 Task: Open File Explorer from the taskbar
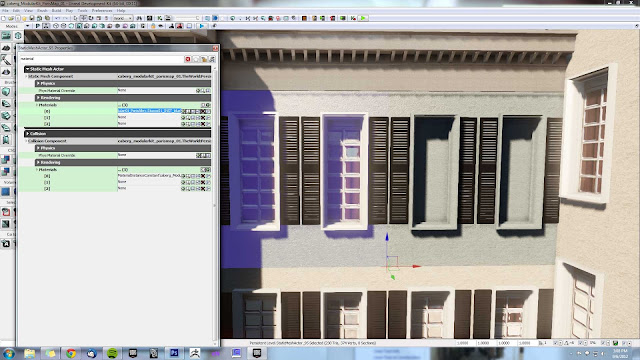(29, 353)
